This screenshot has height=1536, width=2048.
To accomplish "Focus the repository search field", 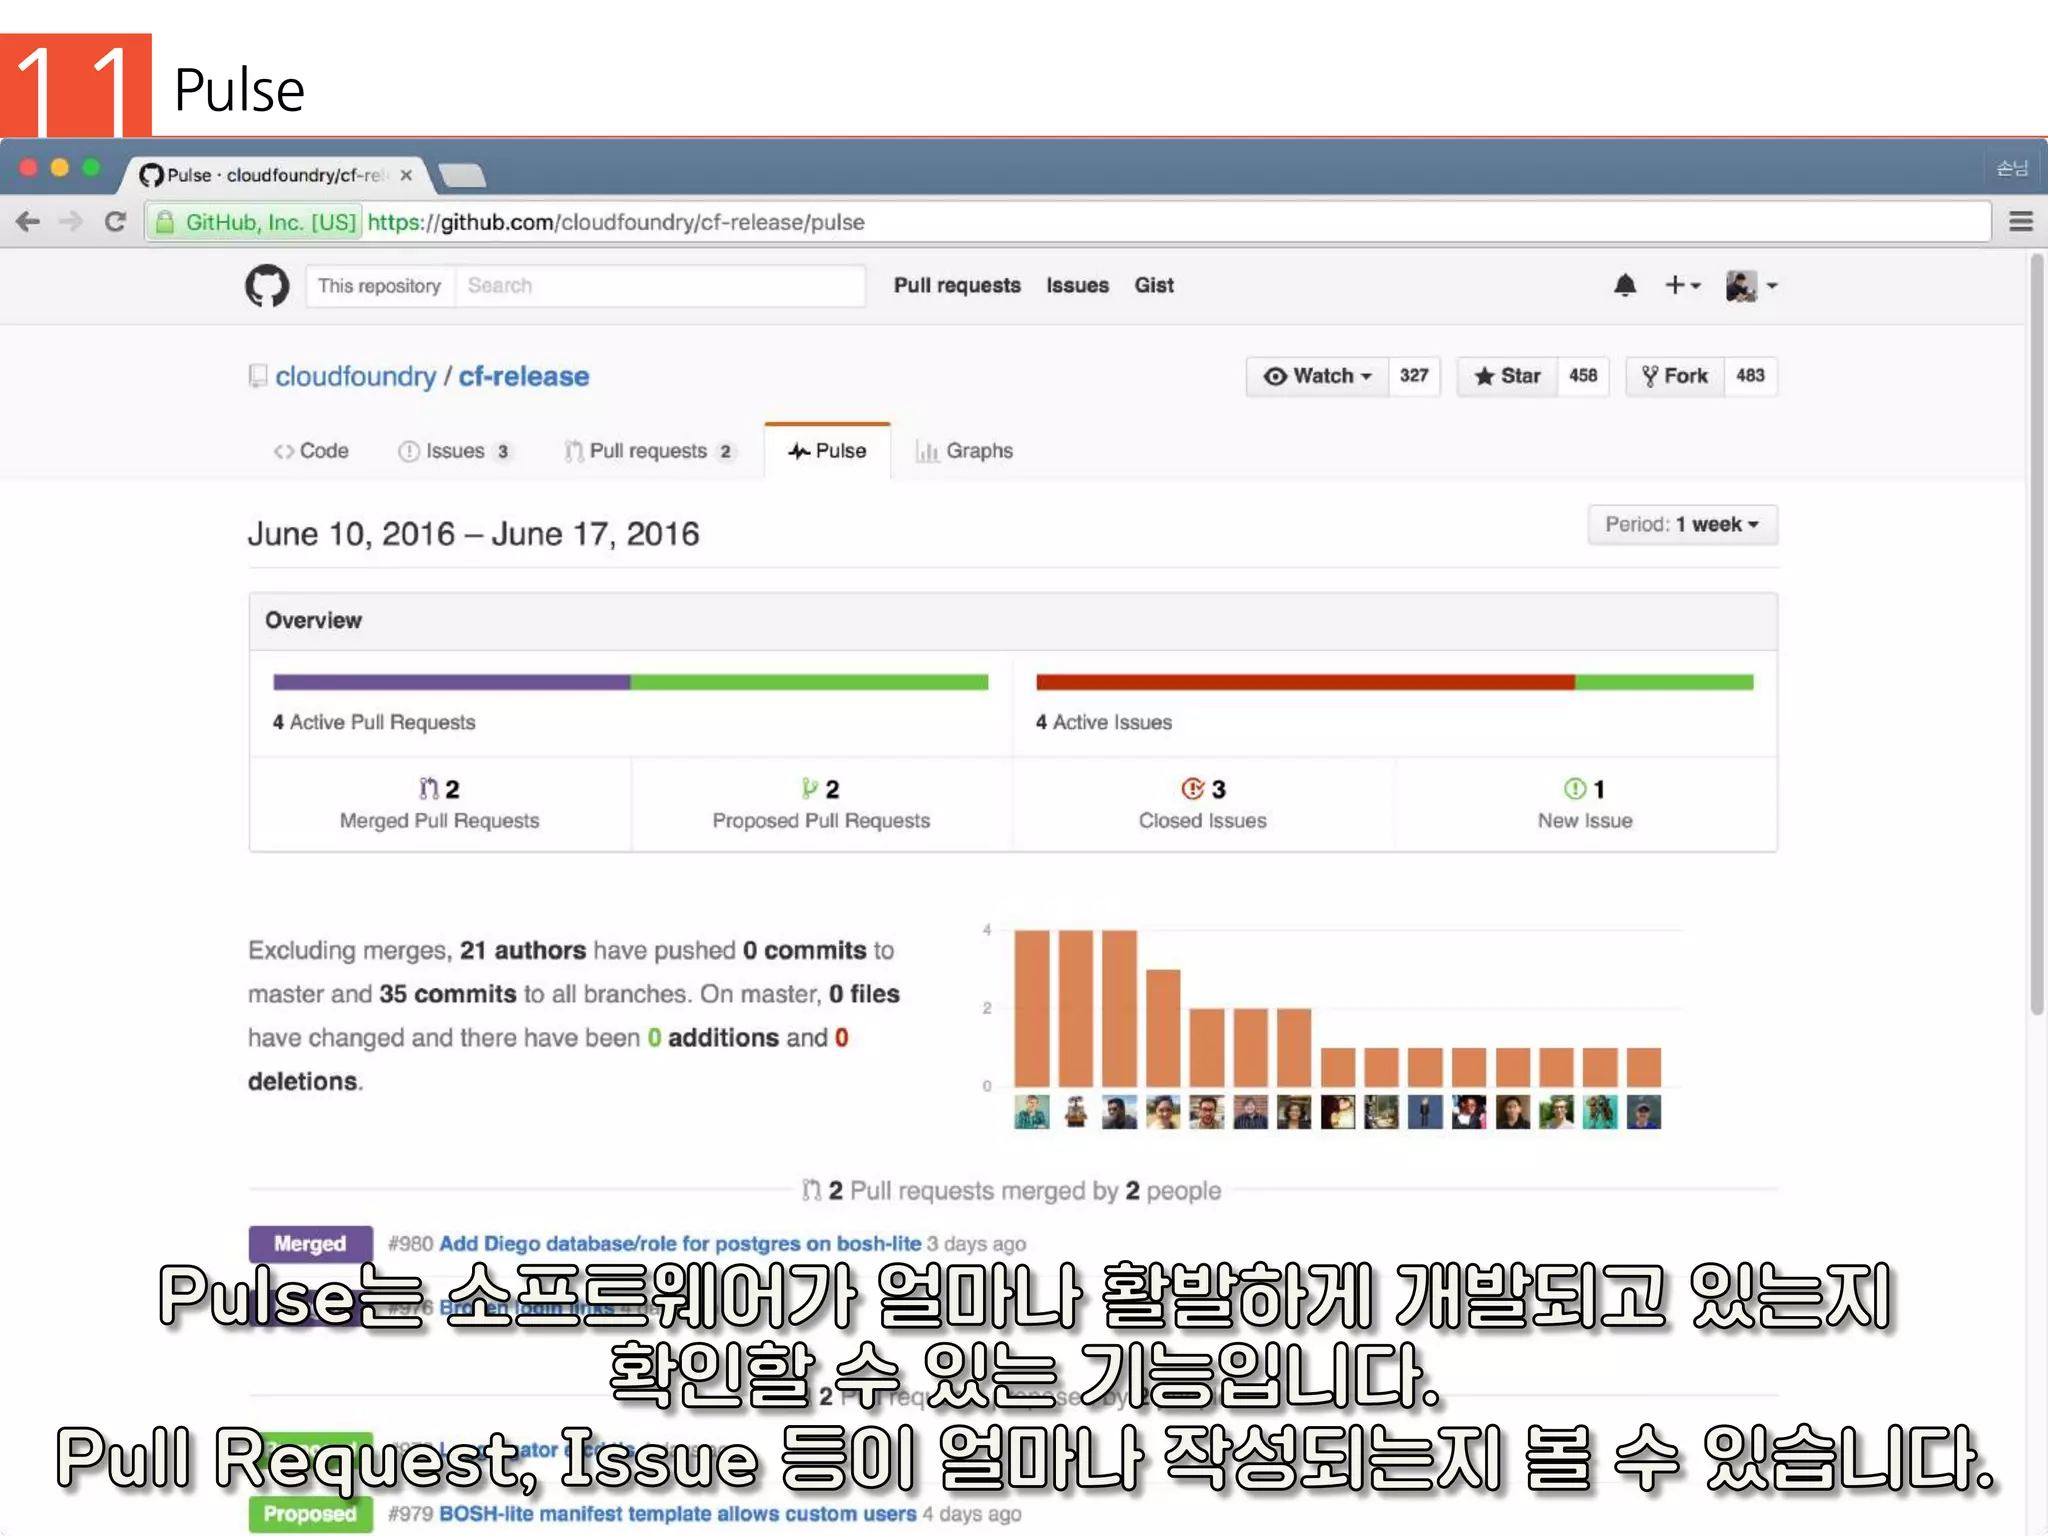I will coord(660,286).
